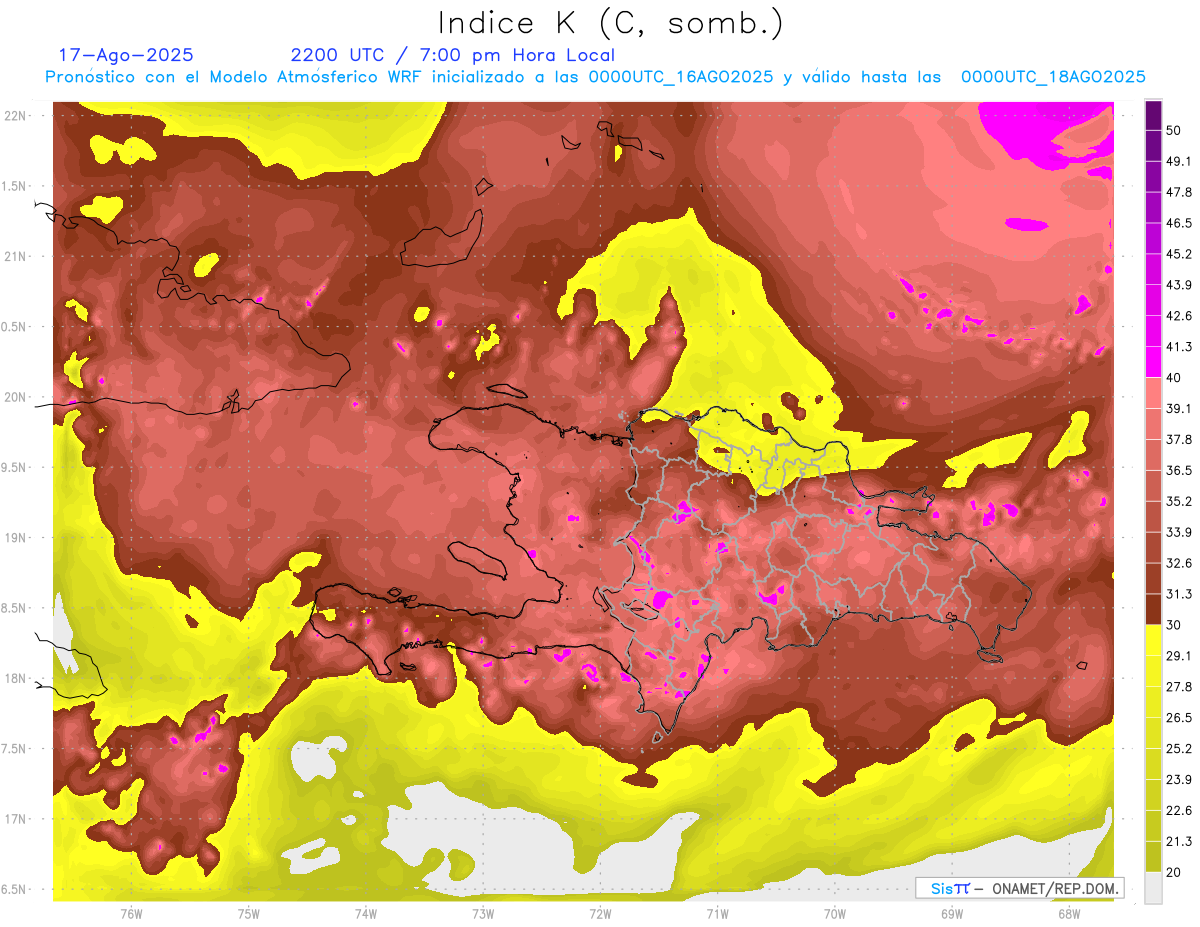Click the '27.8' colorbar value
Viewport: 1200px width, 927px height.
tap(1180, 686)
